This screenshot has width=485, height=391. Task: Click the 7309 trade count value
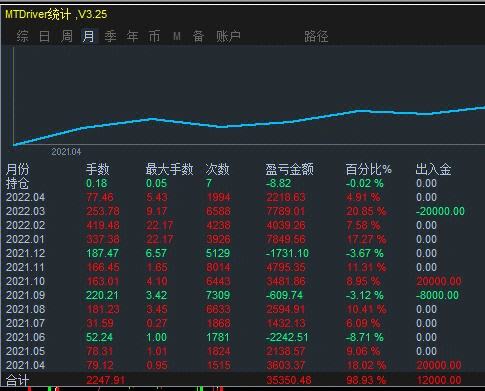218,295
